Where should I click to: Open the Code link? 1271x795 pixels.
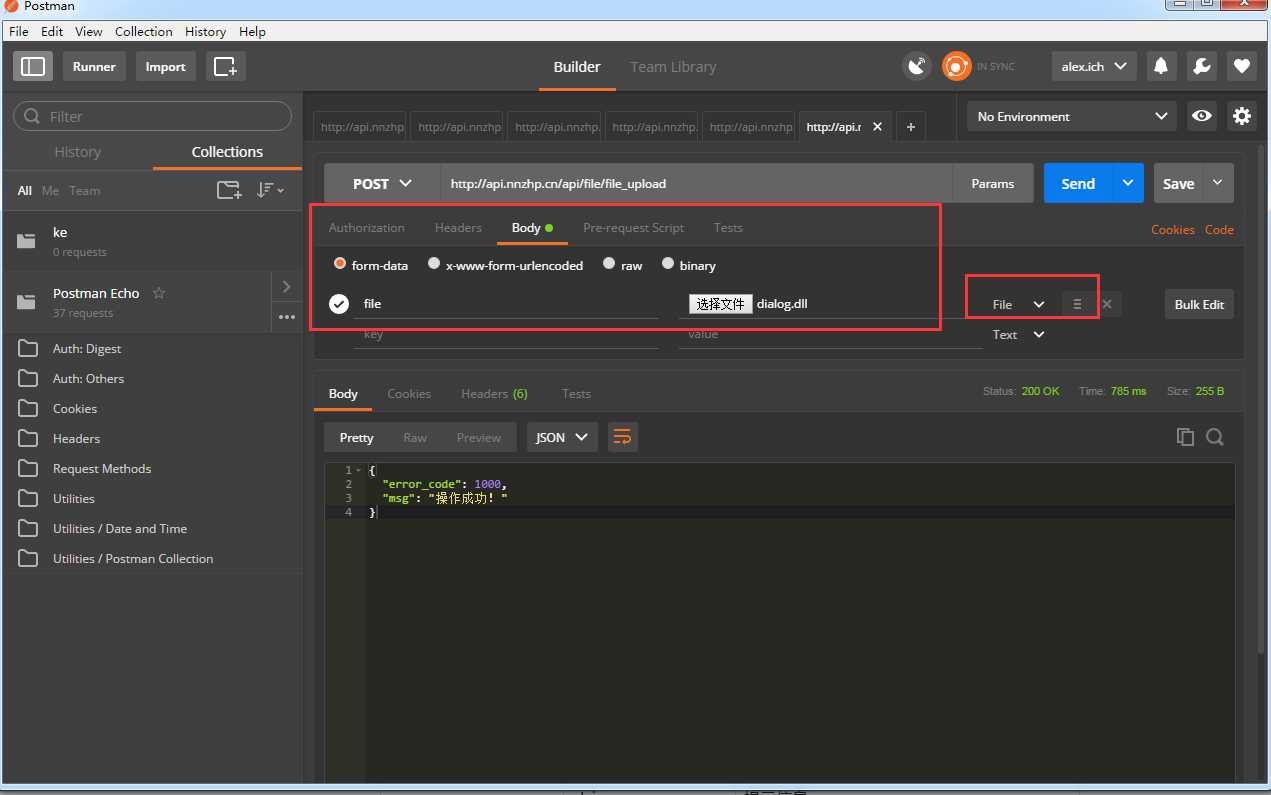[1219, 229]
